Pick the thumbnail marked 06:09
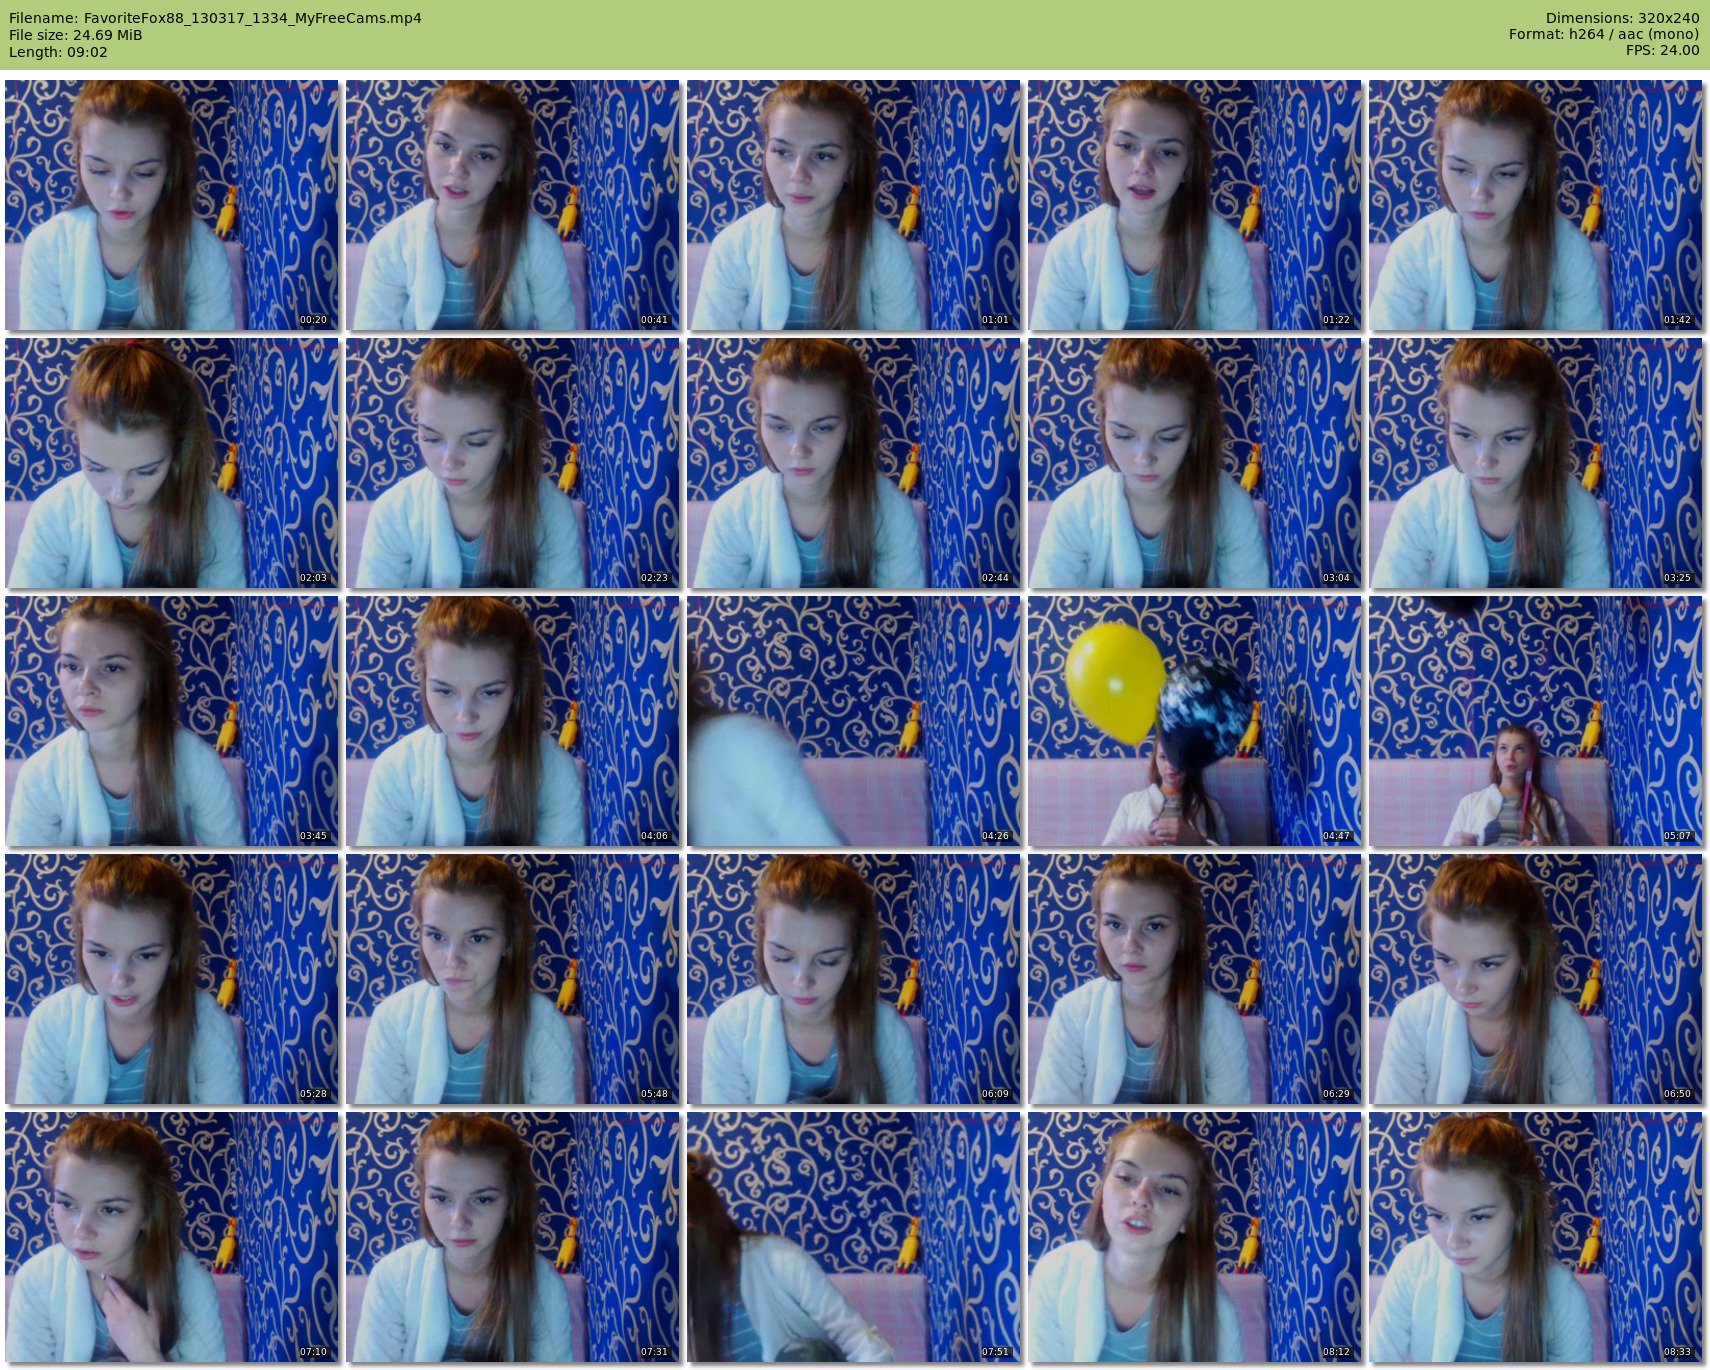1710x1370 pixels. tap(853, 979)
